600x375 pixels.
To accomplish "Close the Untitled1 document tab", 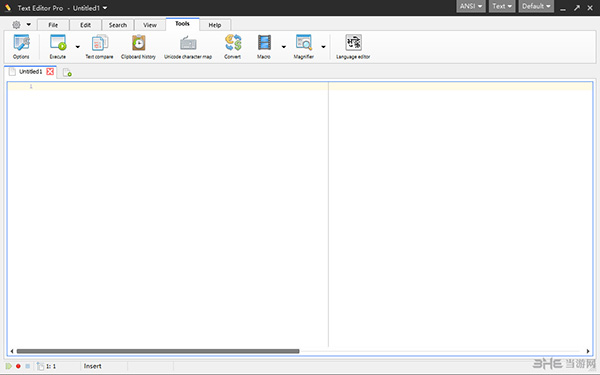I will (x=50, y=72).
